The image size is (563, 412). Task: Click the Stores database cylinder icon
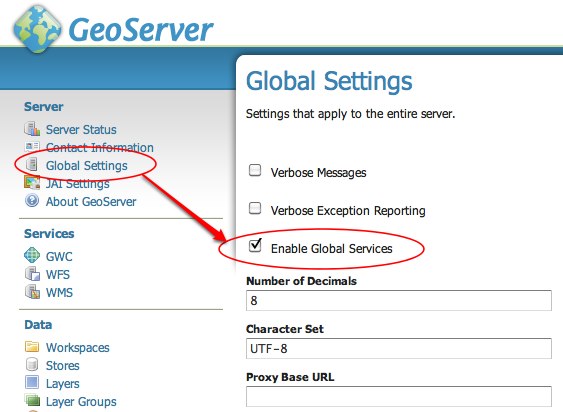(x=32, y=364)
